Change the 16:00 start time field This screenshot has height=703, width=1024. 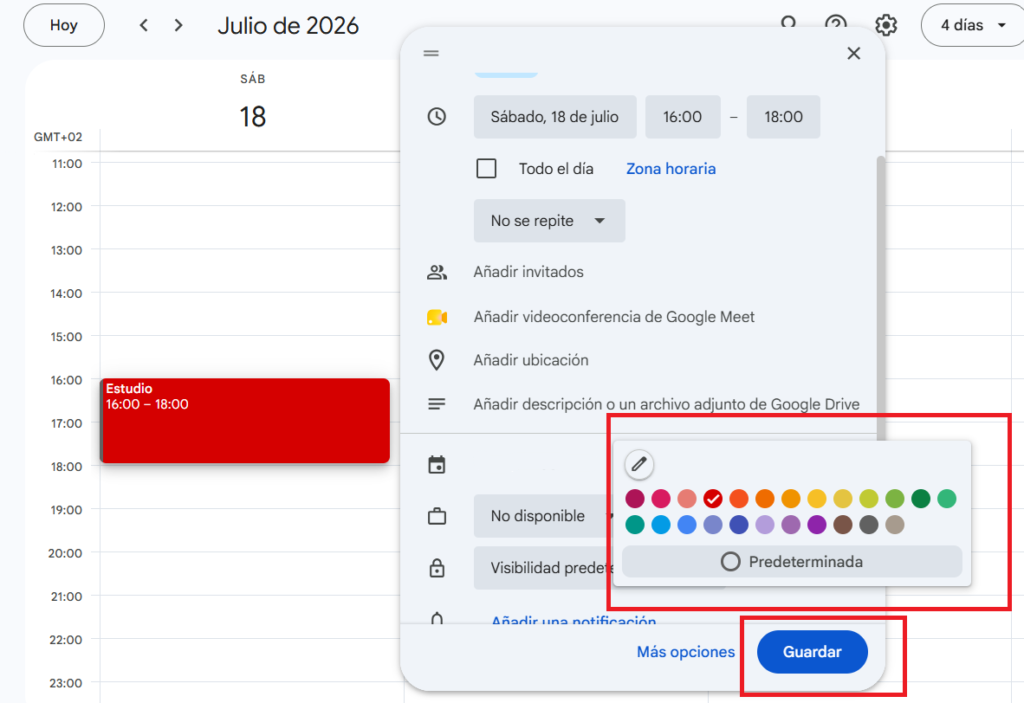[682, 117]
